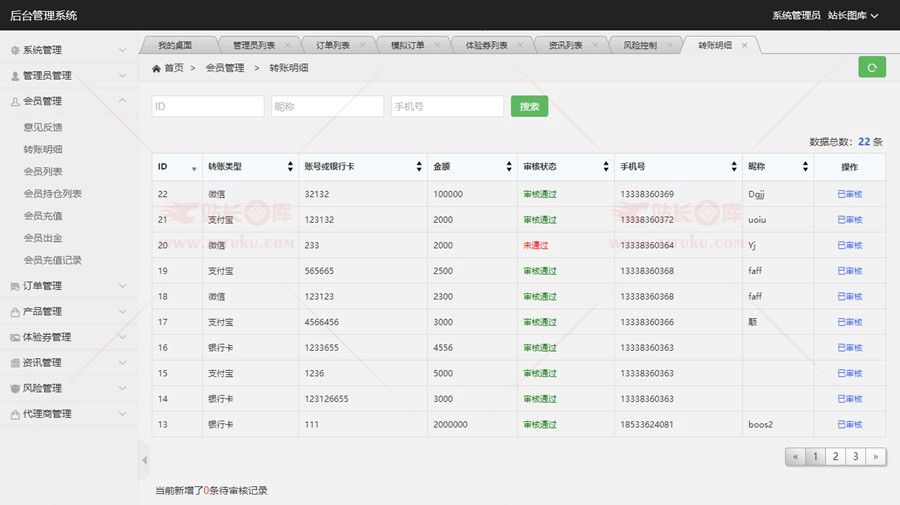
Task: Collapse the sidebar using the left arrow handle
Action: 144,460
